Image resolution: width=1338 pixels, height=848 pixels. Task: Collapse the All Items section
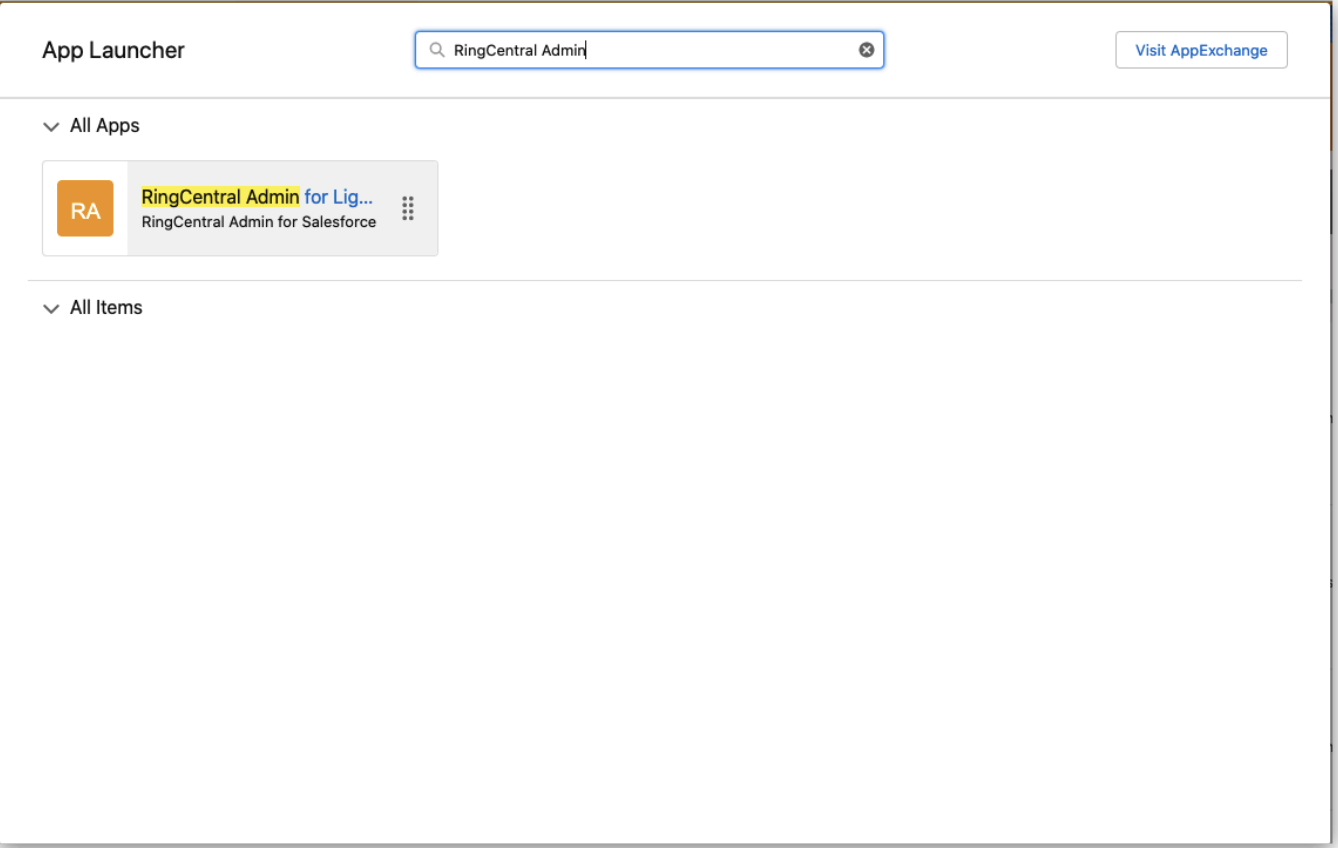[x=51, y=308]
